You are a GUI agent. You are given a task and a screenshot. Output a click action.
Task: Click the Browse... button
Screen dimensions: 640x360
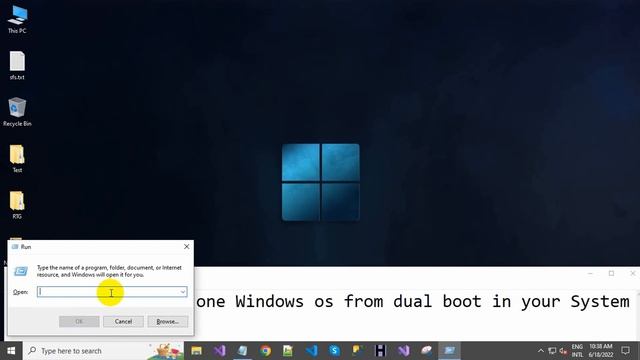click(x=168, y=322)
